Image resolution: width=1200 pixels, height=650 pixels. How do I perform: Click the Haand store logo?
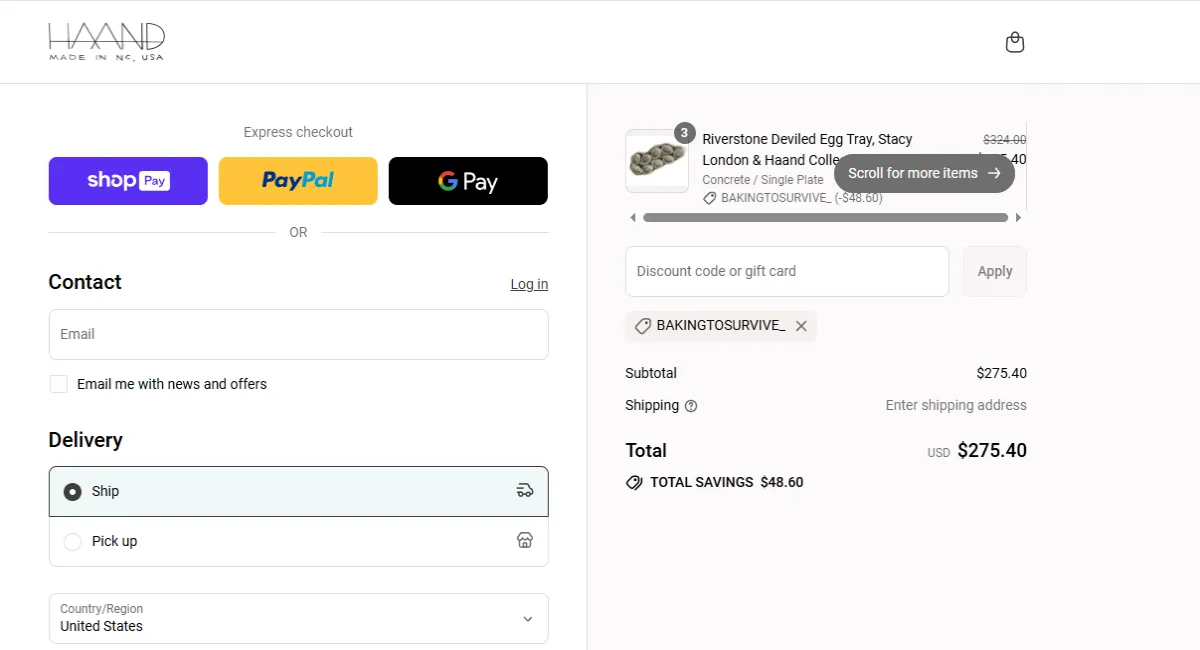tap(105, 41)
